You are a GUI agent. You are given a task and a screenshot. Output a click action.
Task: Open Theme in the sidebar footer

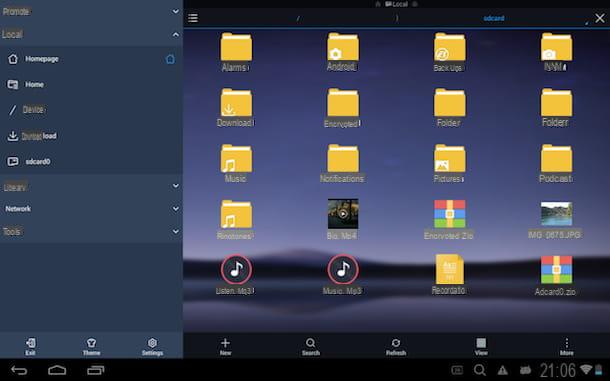pyautogui.click(x=91, y=346)
